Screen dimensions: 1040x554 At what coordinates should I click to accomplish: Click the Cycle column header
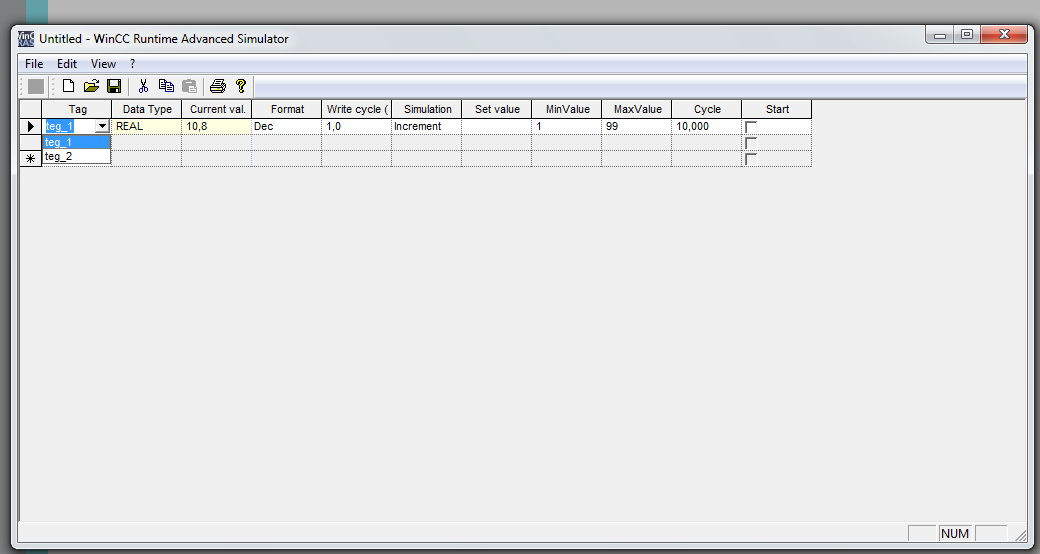click(x=706, y=109)
